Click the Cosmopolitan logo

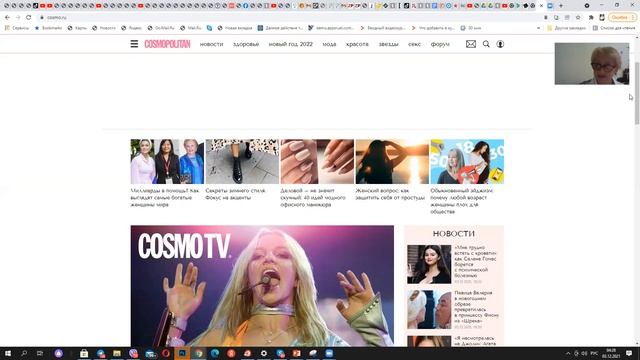pos(167,44)
